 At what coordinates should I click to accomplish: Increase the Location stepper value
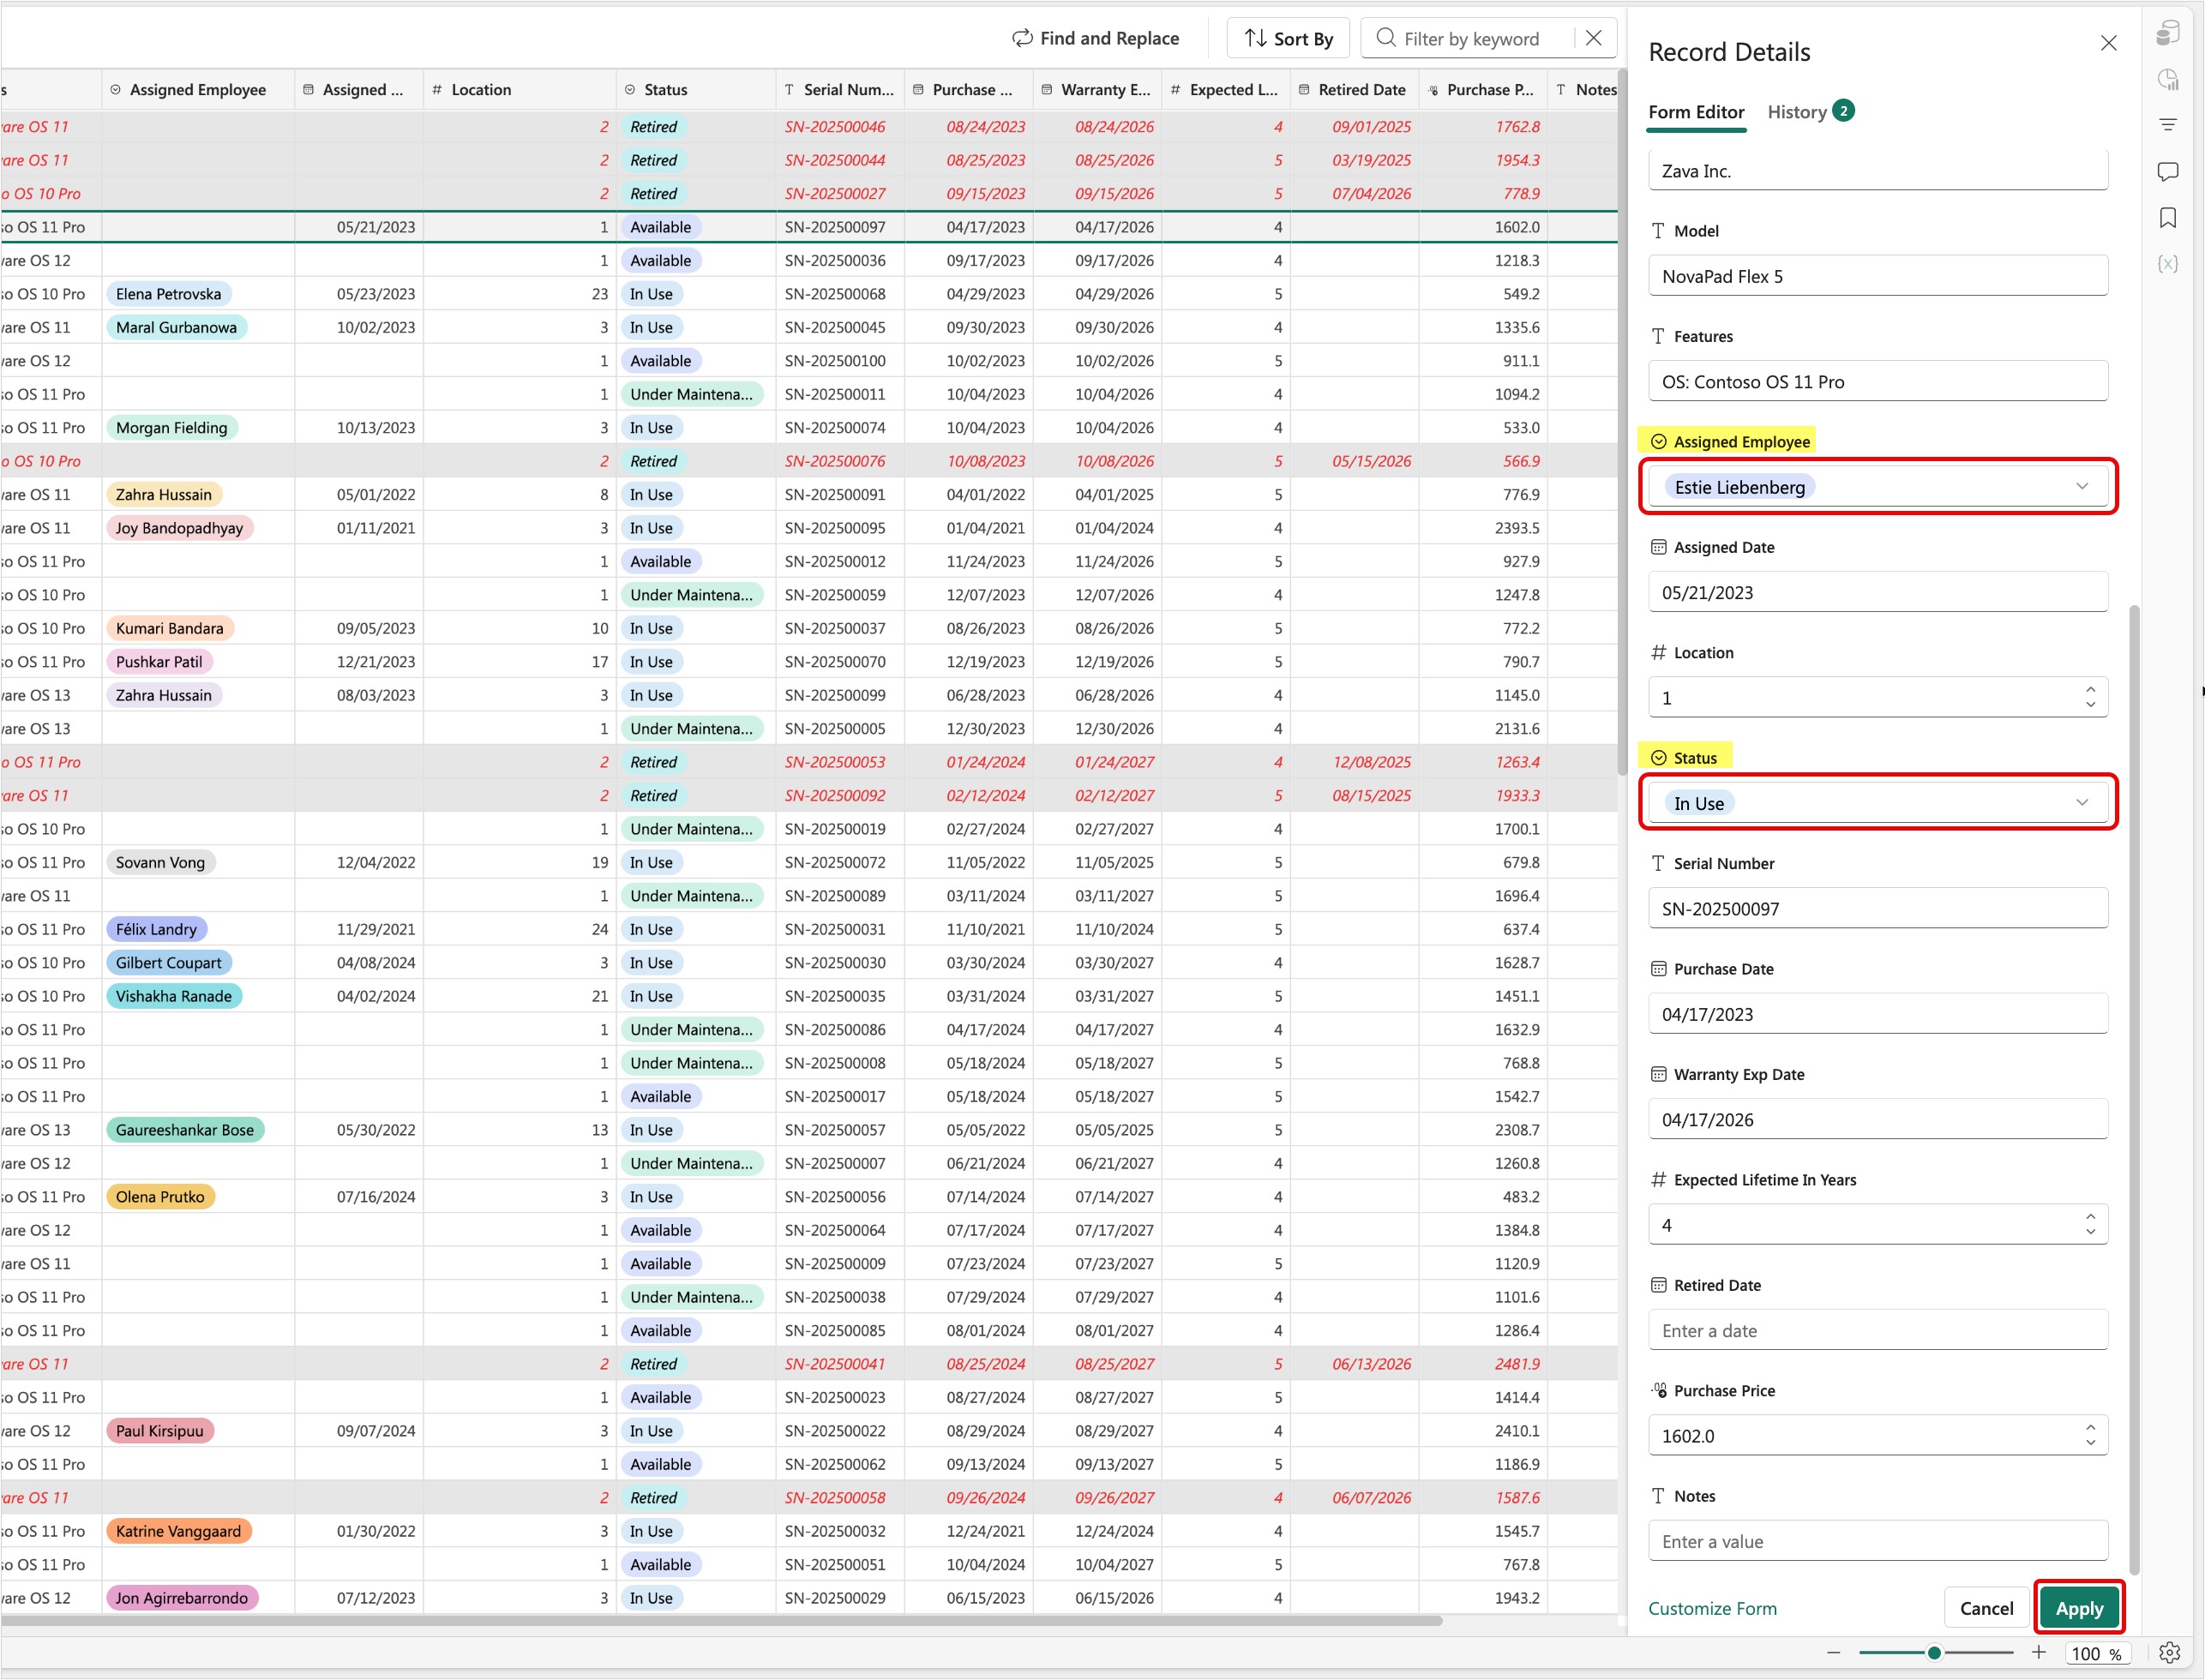(x=2090, y=689)
